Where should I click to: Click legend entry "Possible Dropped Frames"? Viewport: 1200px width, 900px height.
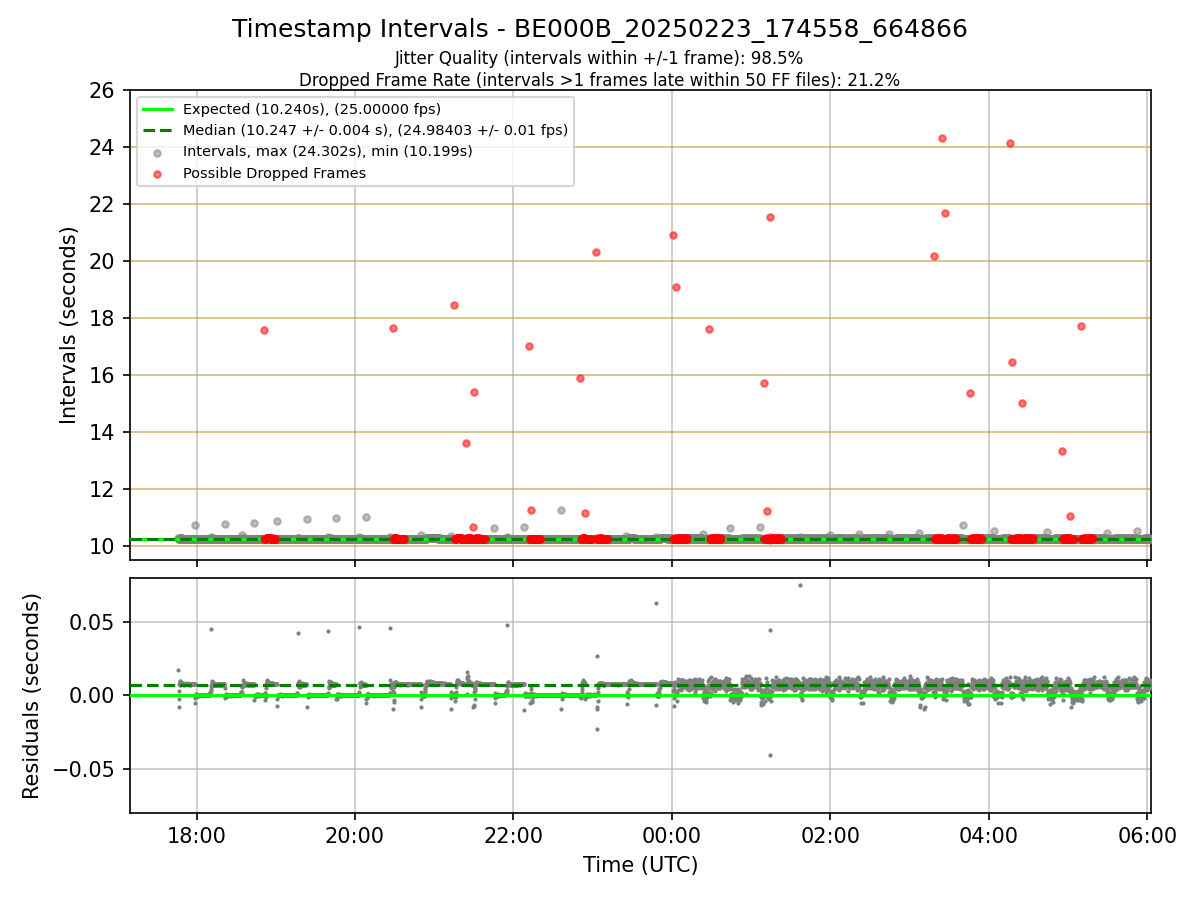pyautogui.click(x=274, y=173)
